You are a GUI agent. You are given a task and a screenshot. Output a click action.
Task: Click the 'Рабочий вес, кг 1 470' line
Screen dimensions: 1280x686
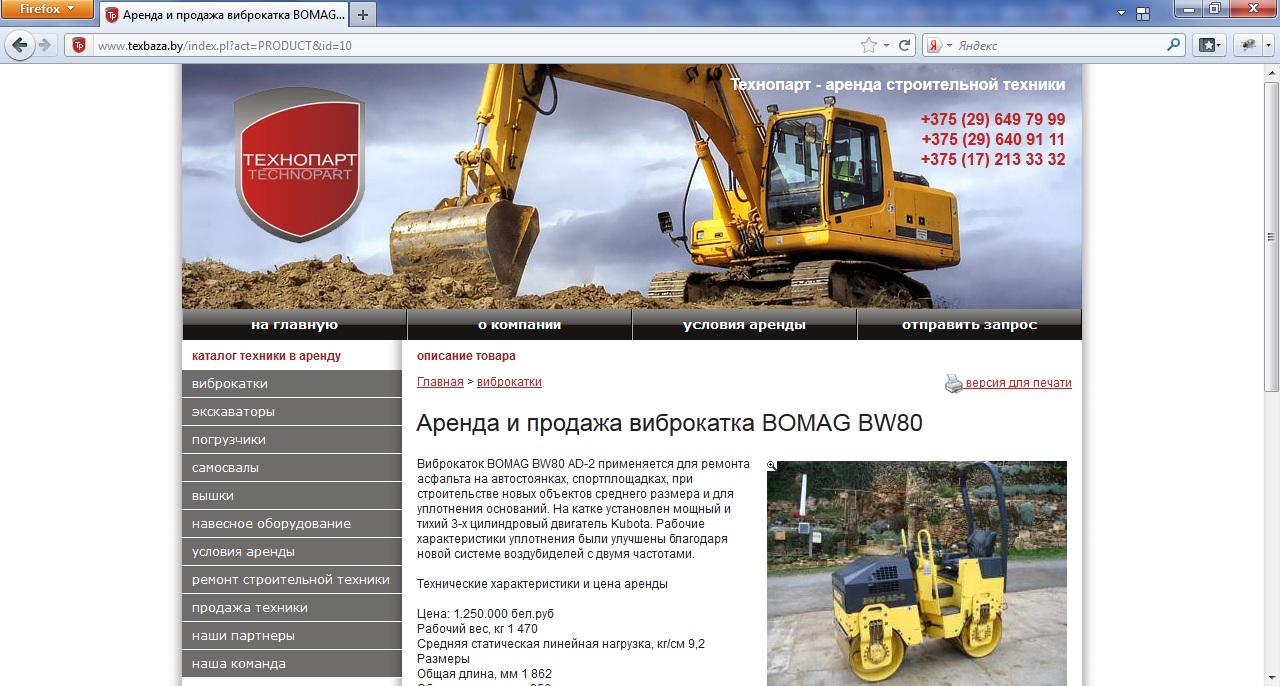coord(477,628)
